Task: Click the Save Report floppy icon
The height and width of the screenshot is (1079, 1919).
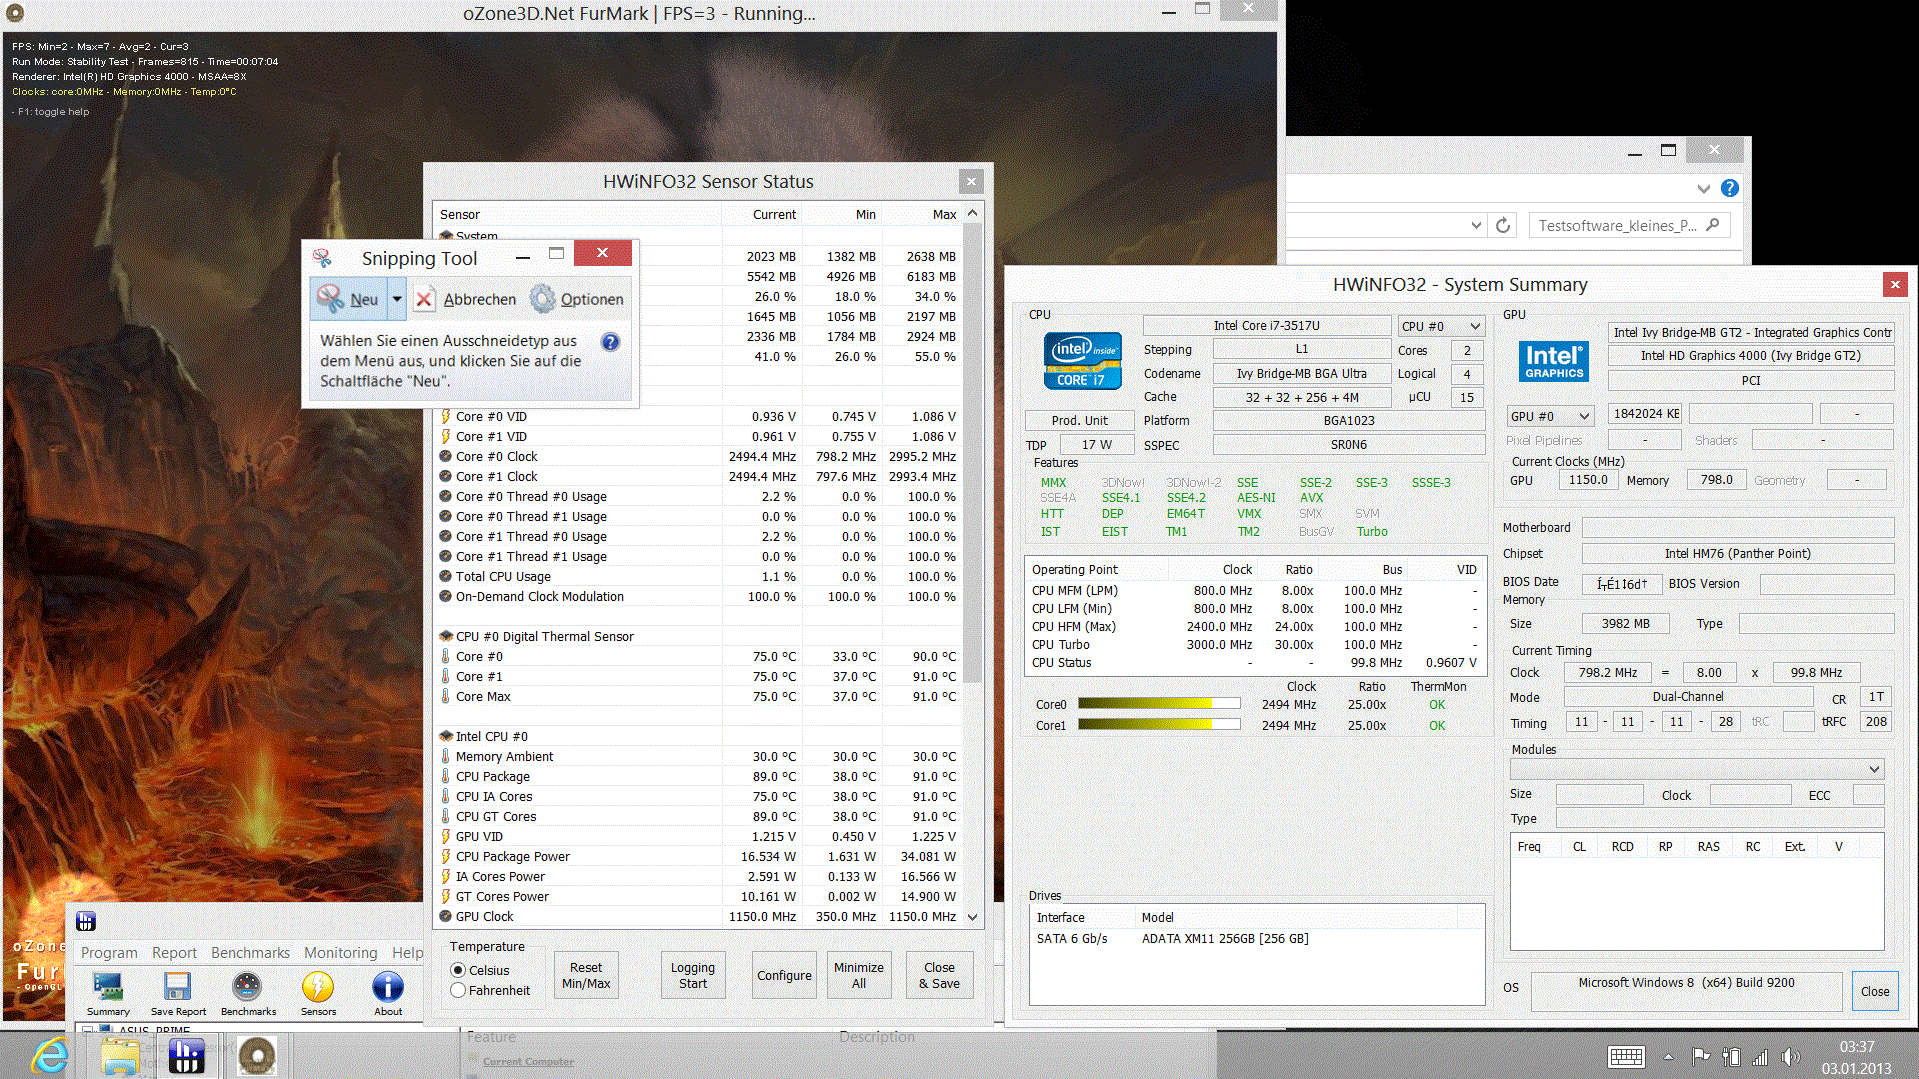Action: pos(178,987)
